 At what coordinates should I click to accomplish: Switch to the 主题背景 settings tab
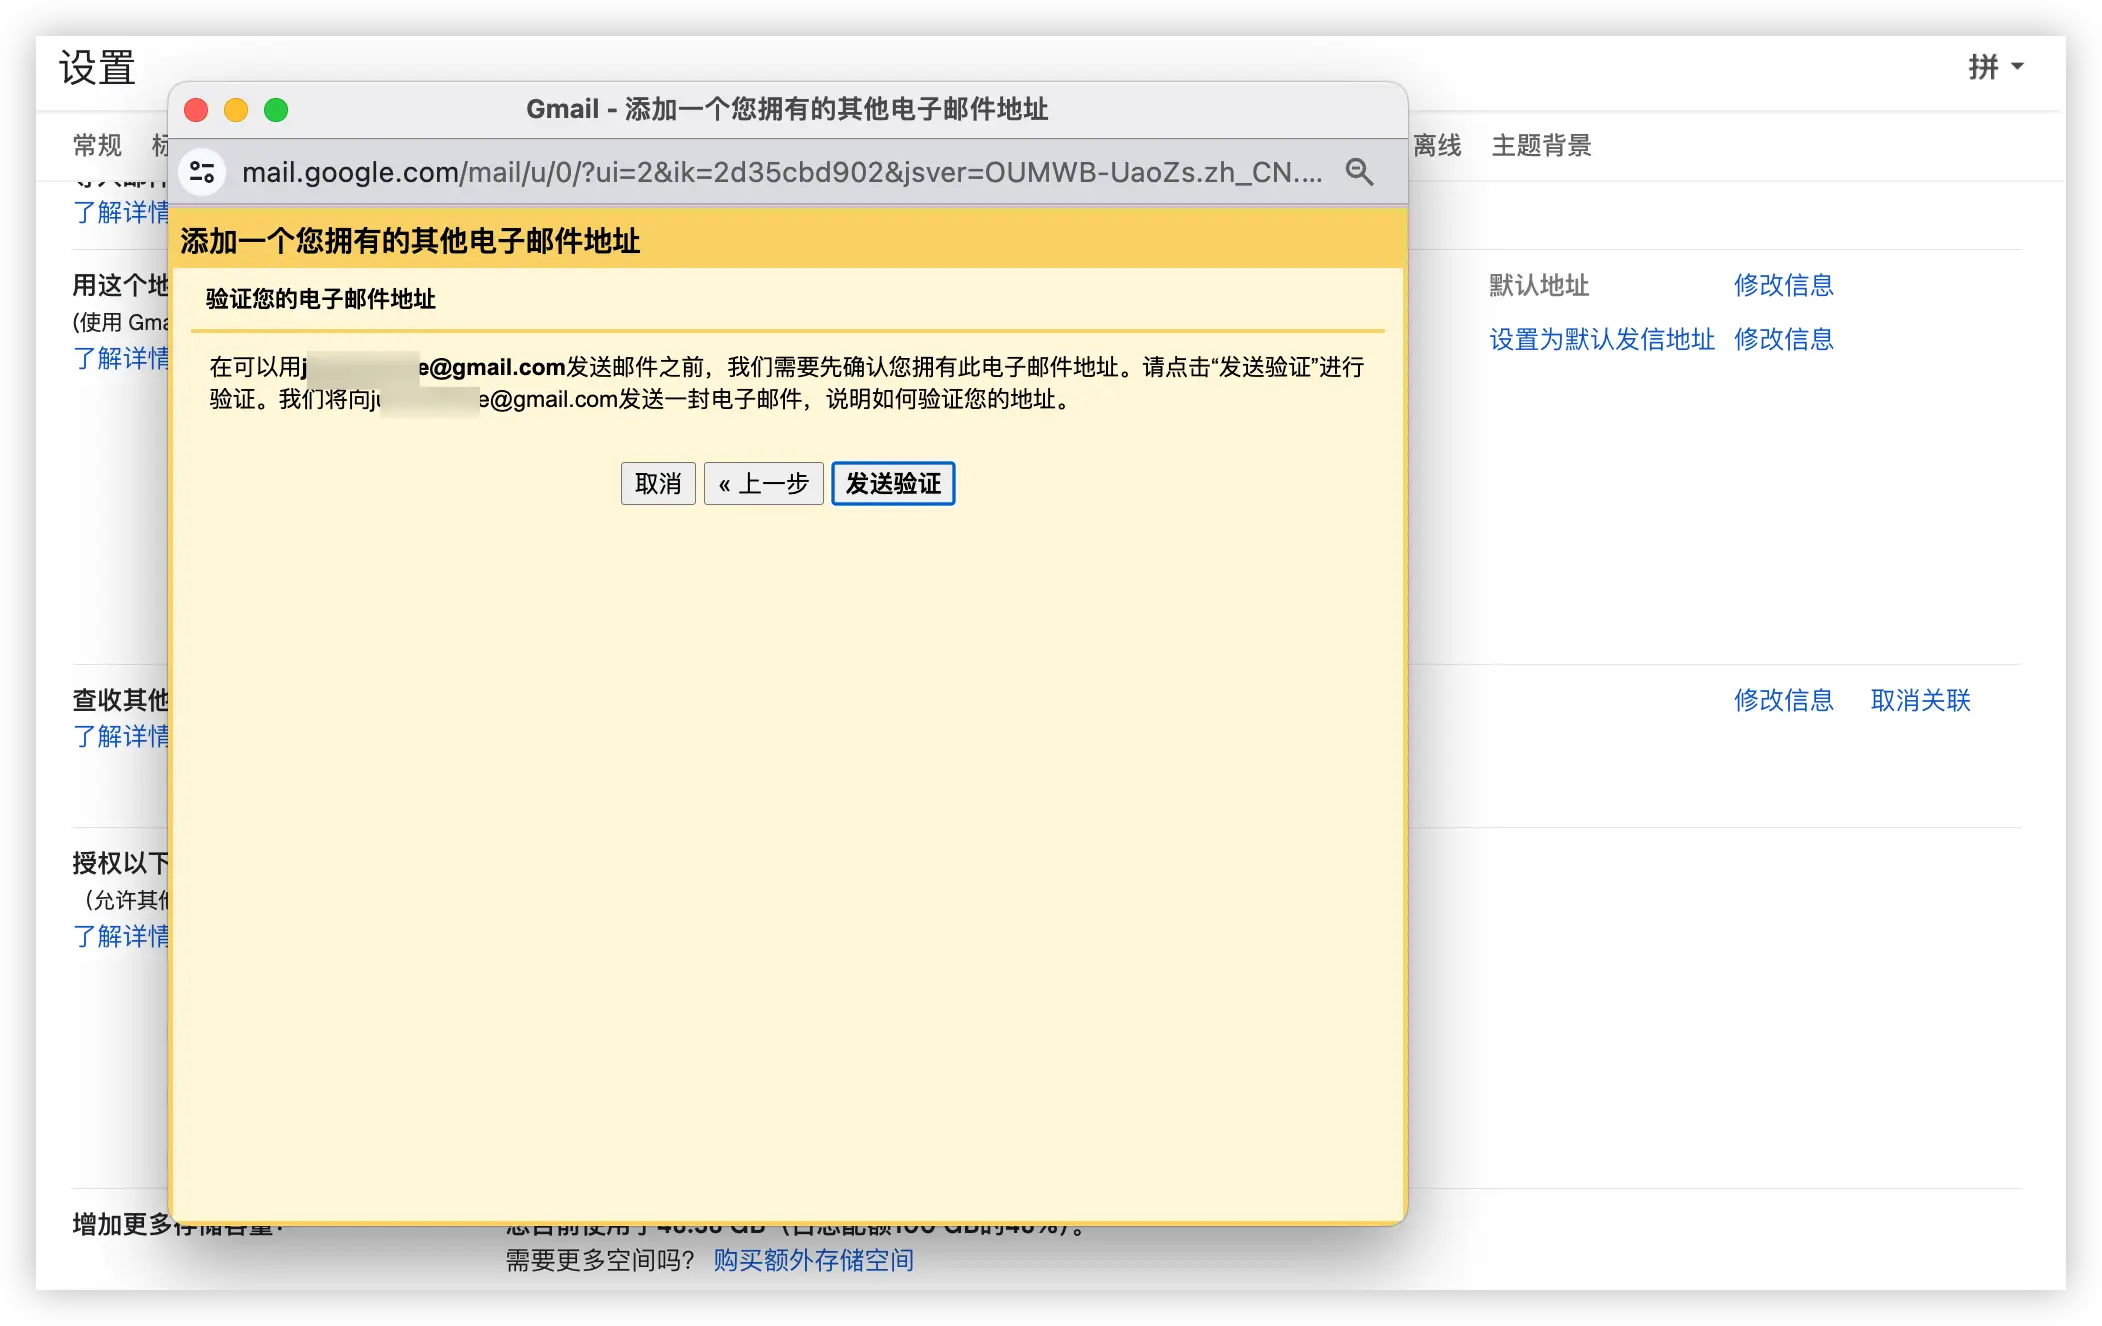(1541, 146)
